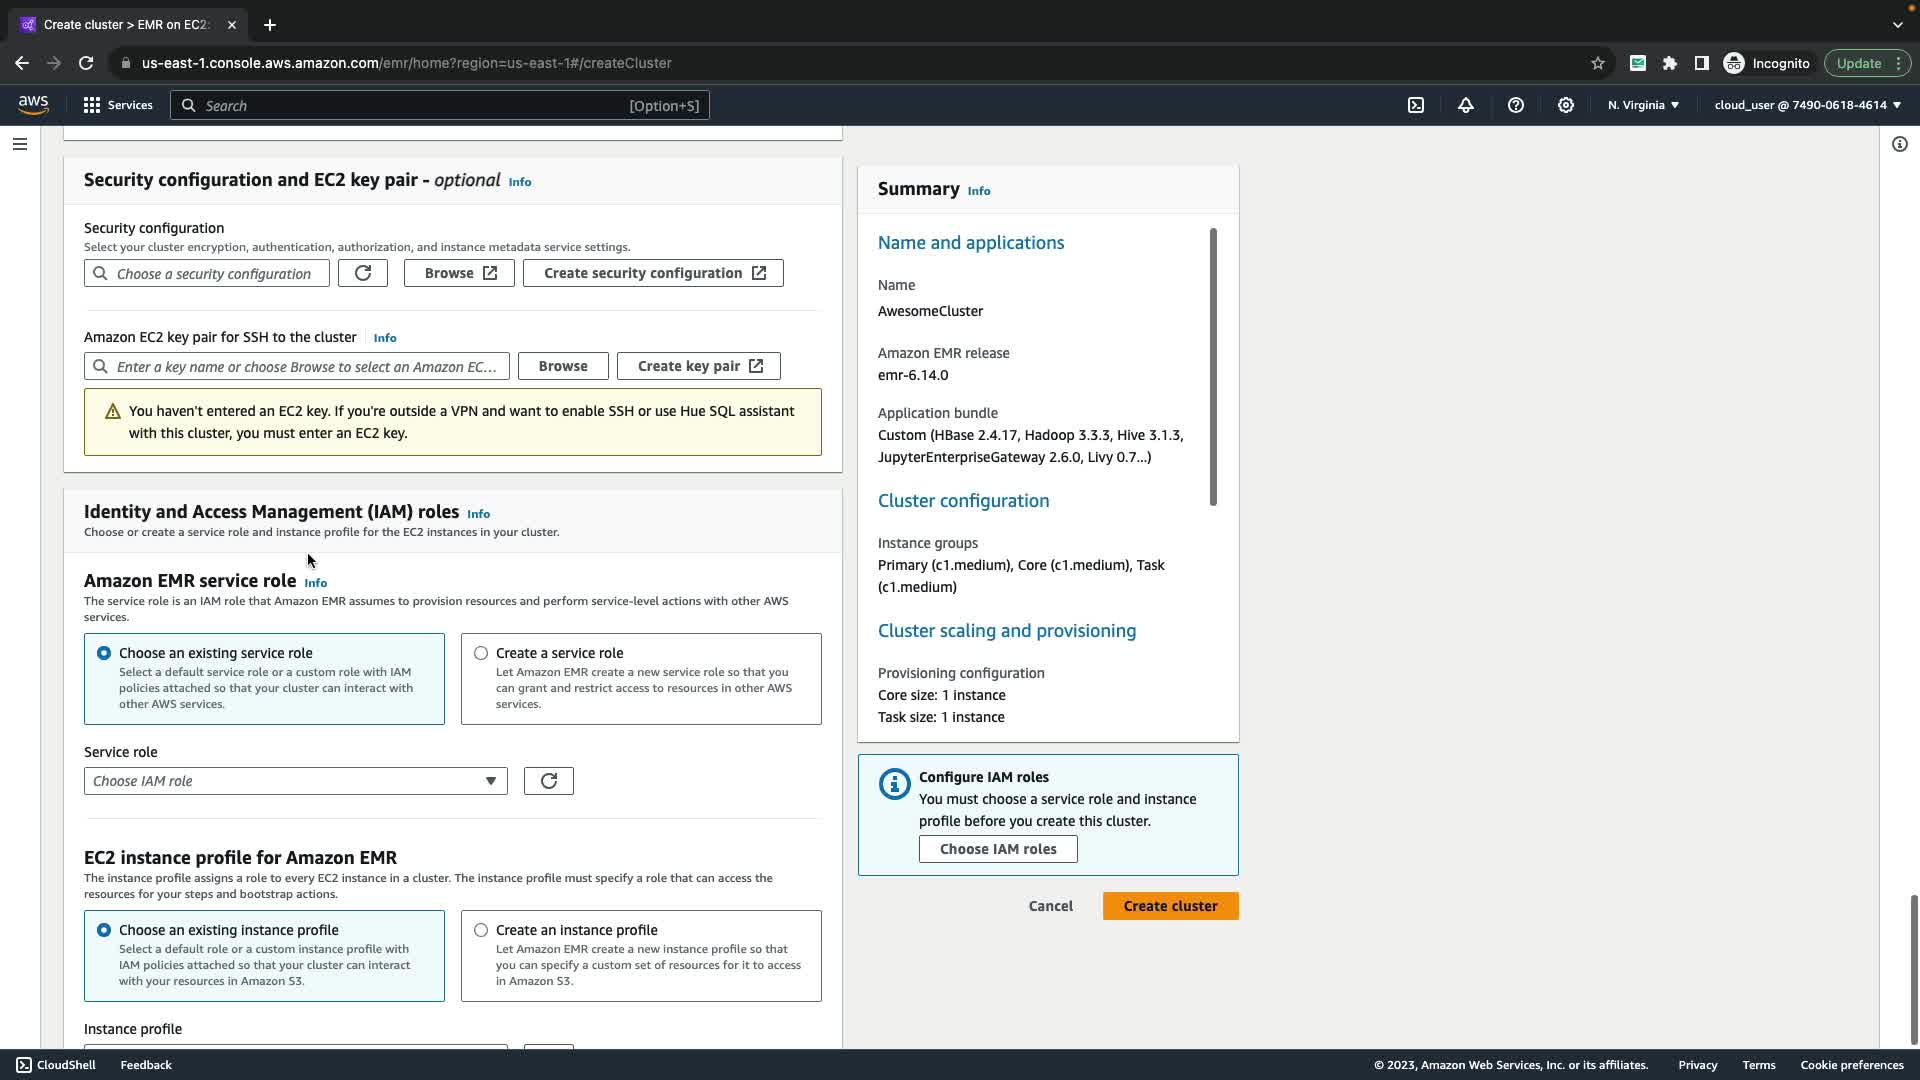The height and width of the screenshot is (1080, 1920).
Task: Open the Services grid menu
Action: click(x=117, y=105)
